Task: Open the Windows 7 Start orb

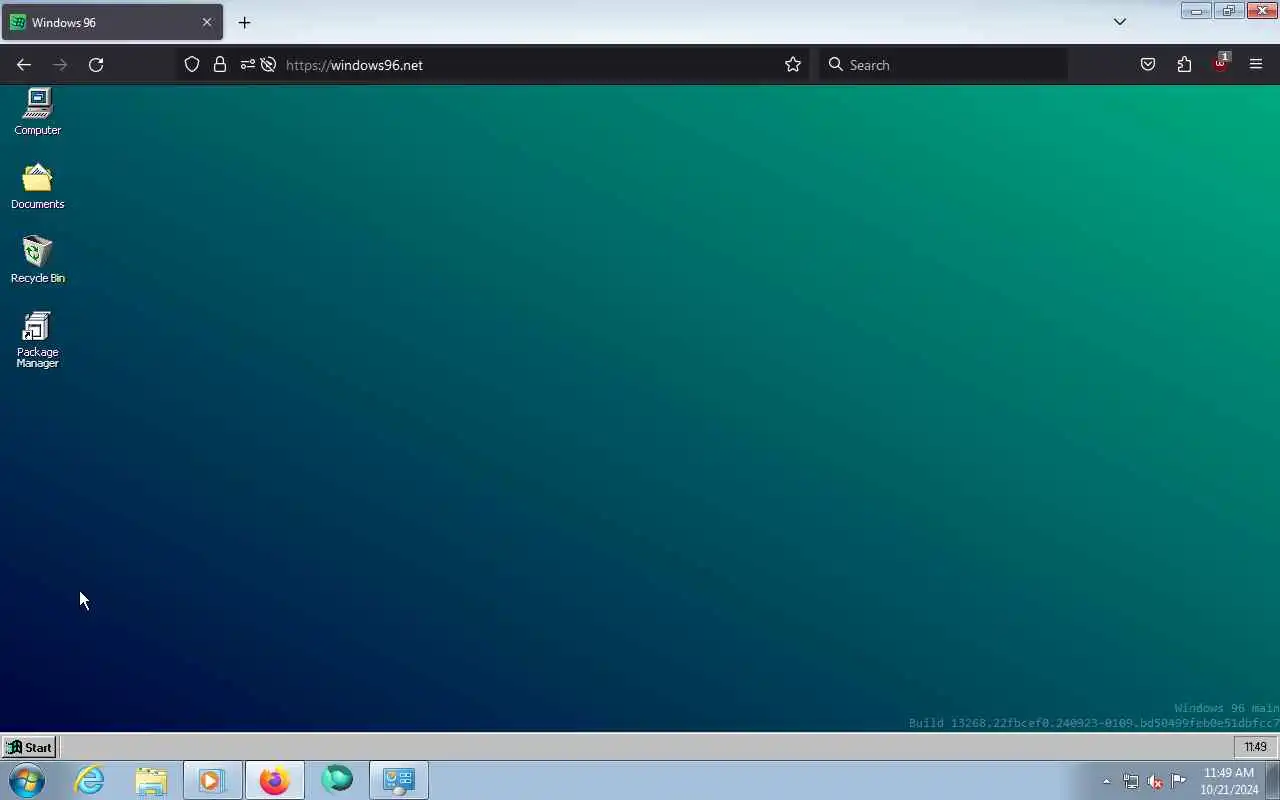Action: pos(27,780)
